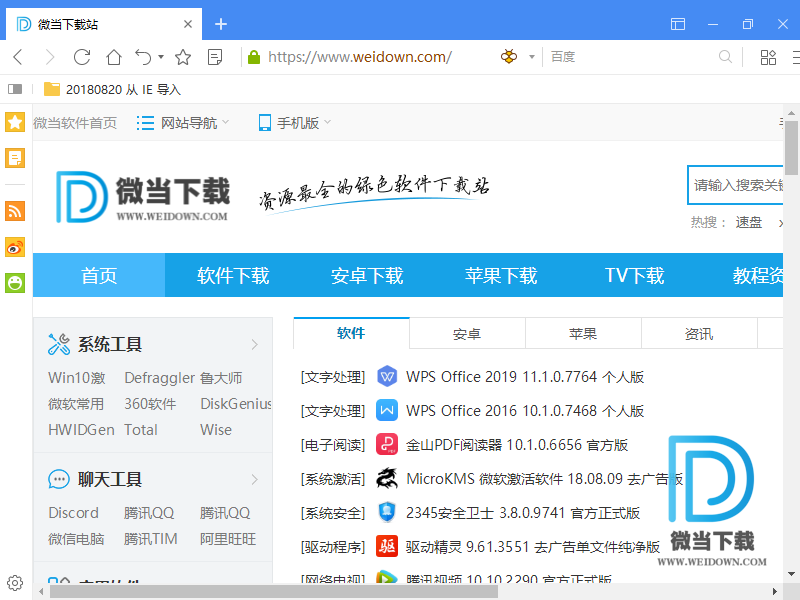Screen dimensions: 800x600
Task: Bookmark the page with the star icon
Action: 183,57
